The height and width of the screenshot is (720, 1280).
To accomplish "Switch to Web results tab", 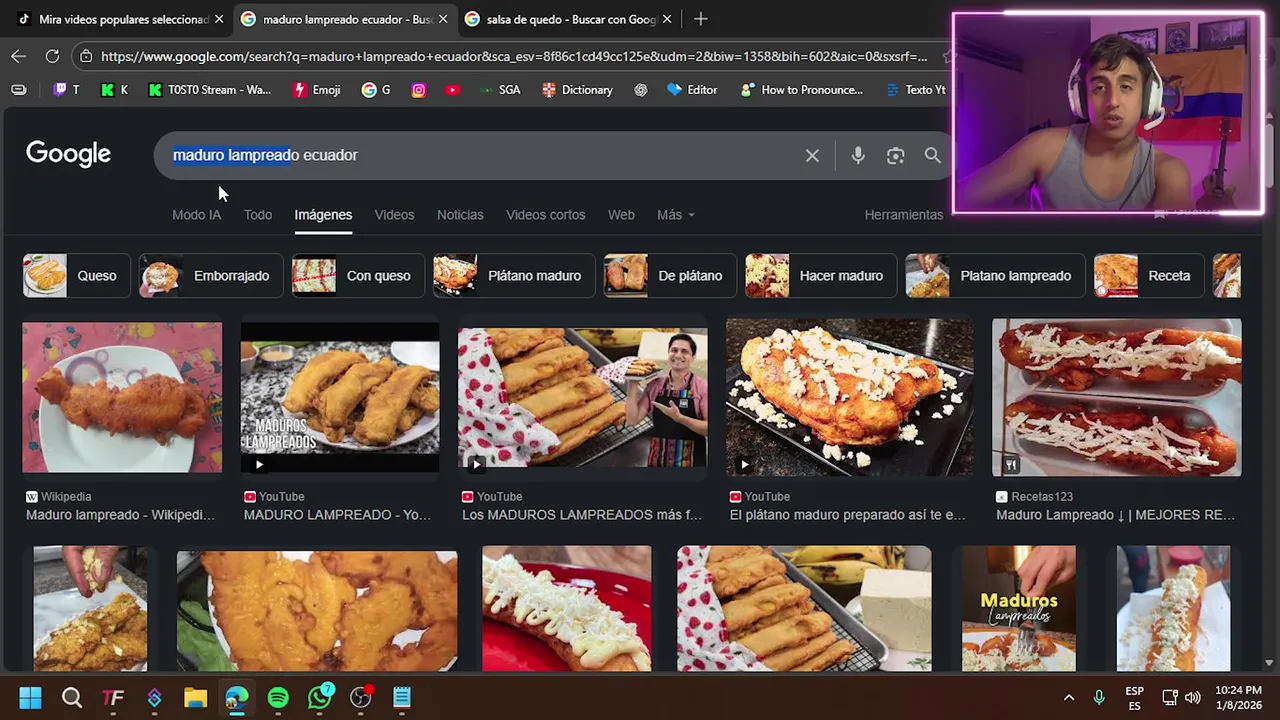I will (x=621, y=215).
